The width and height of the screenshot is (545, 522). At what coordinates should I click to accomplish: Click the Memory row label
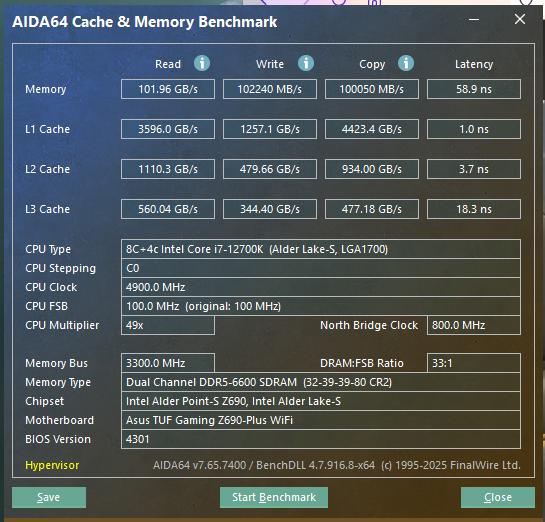click(x=46, y=89)
